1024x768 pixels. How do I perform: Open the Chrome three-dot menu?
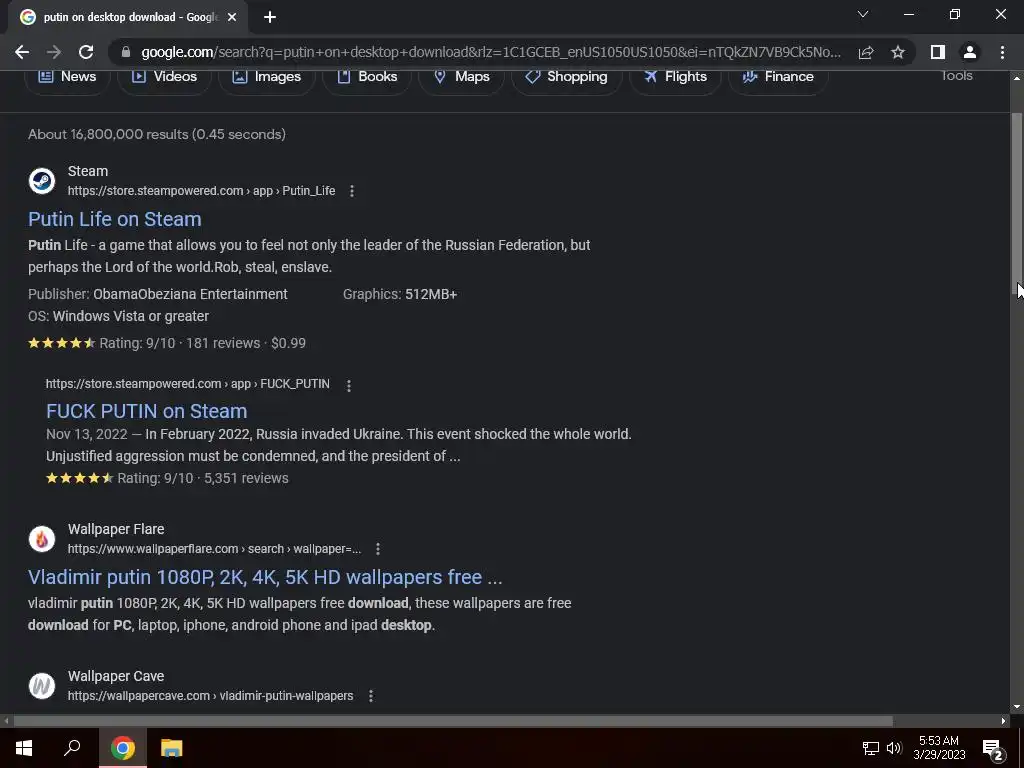pyautogui.click(x=1002, y=52)
